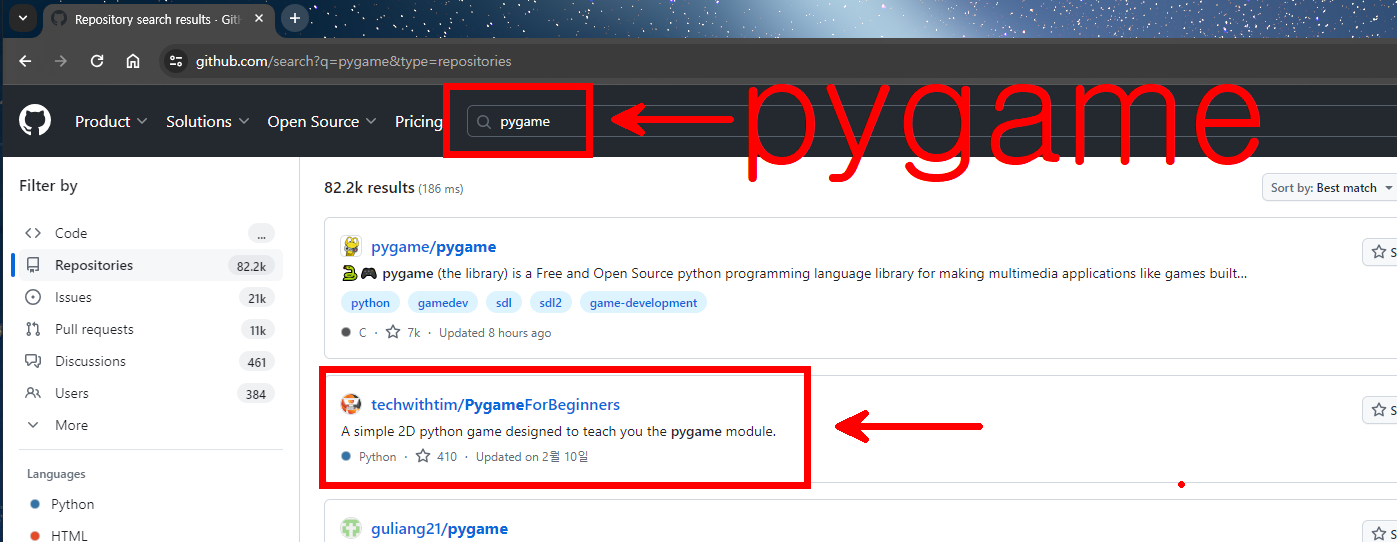Filter results by Pull requests

(x=147, y=329)
